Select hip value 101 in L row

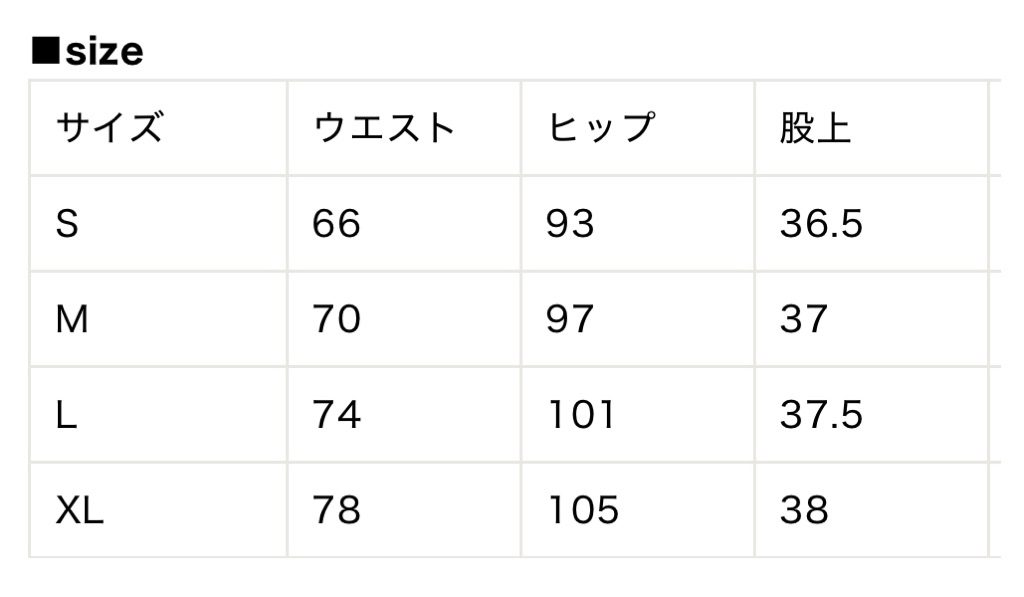click(x=581, y=416)
